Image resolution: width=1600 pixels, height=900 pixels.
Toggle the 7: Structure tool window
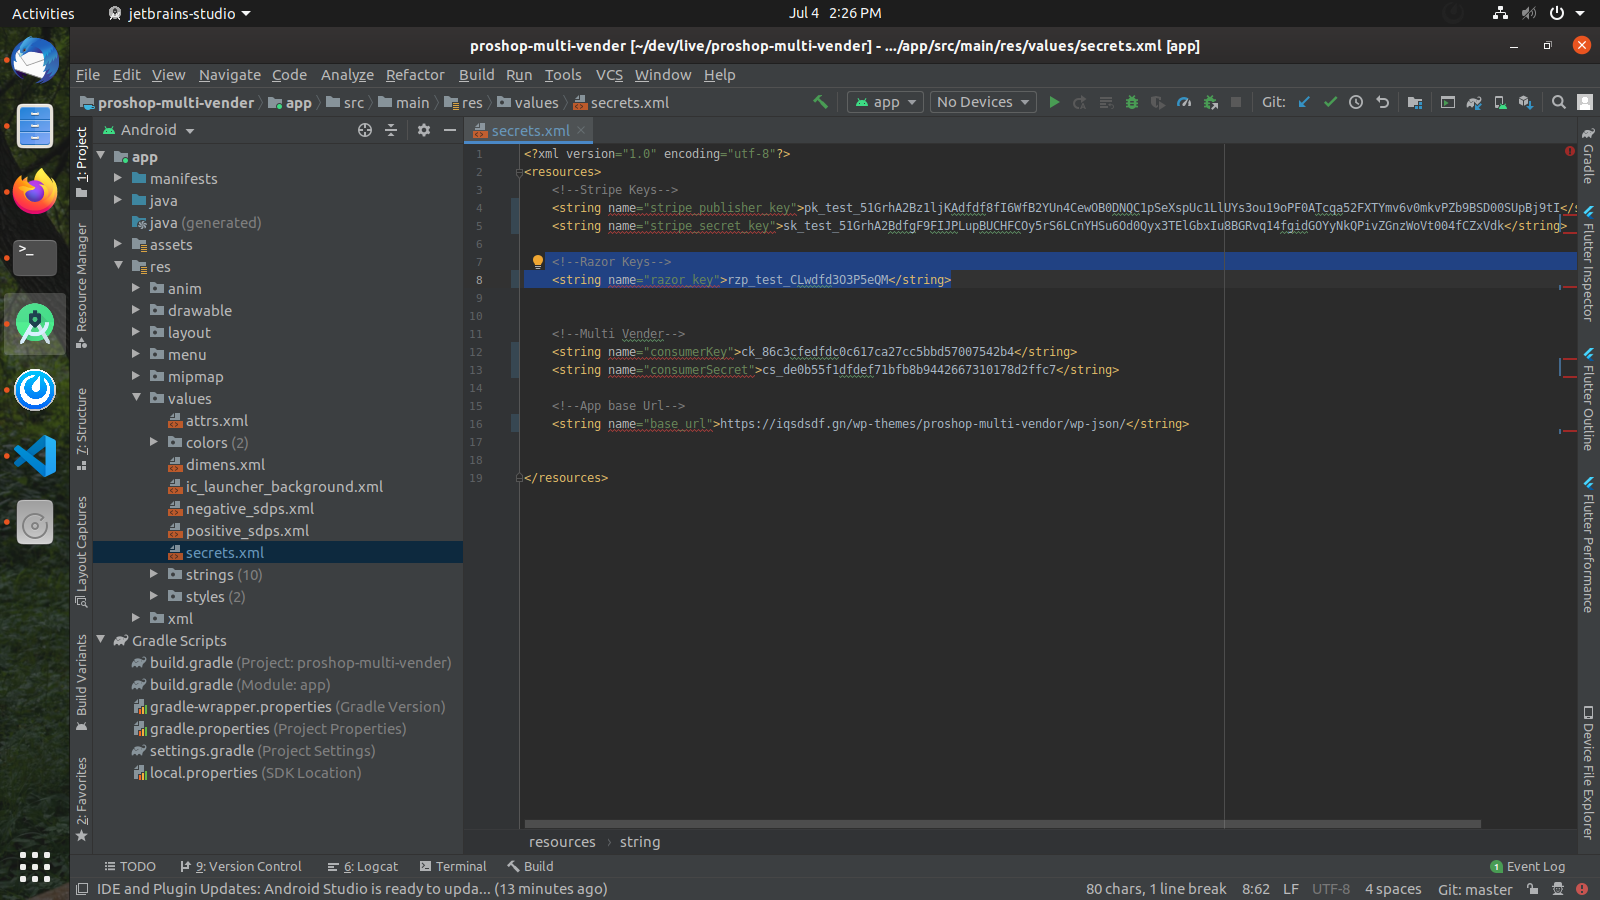[82, 429]
